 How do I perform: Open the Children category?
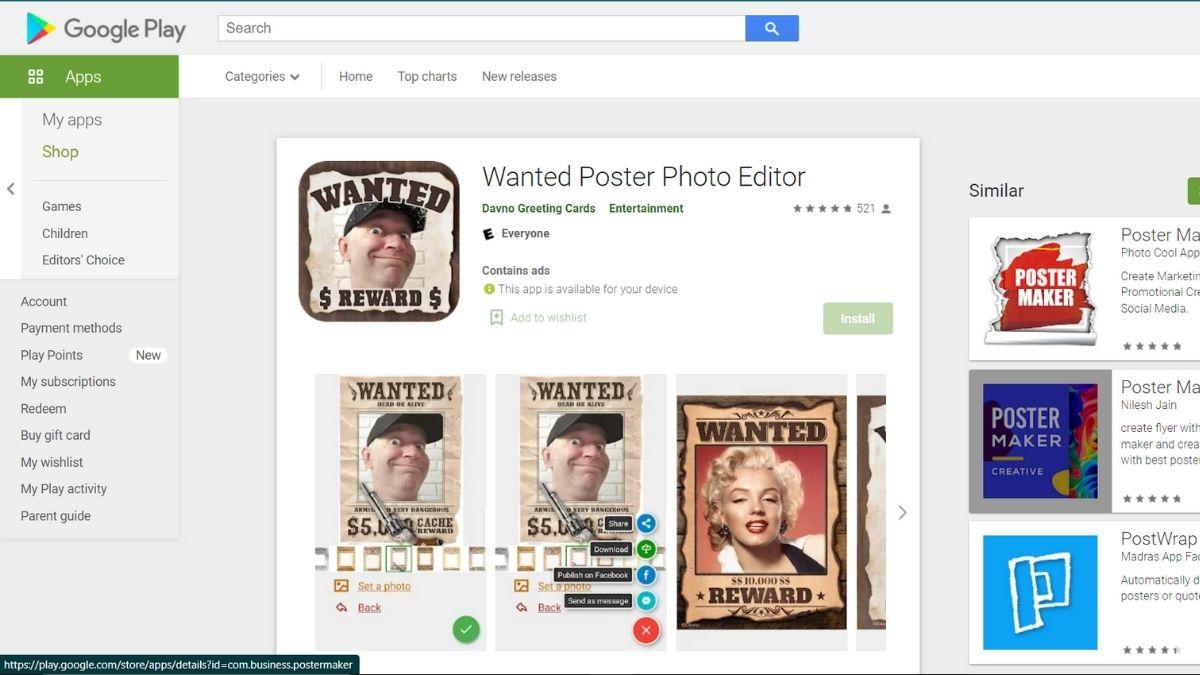[x=65, y=233]
